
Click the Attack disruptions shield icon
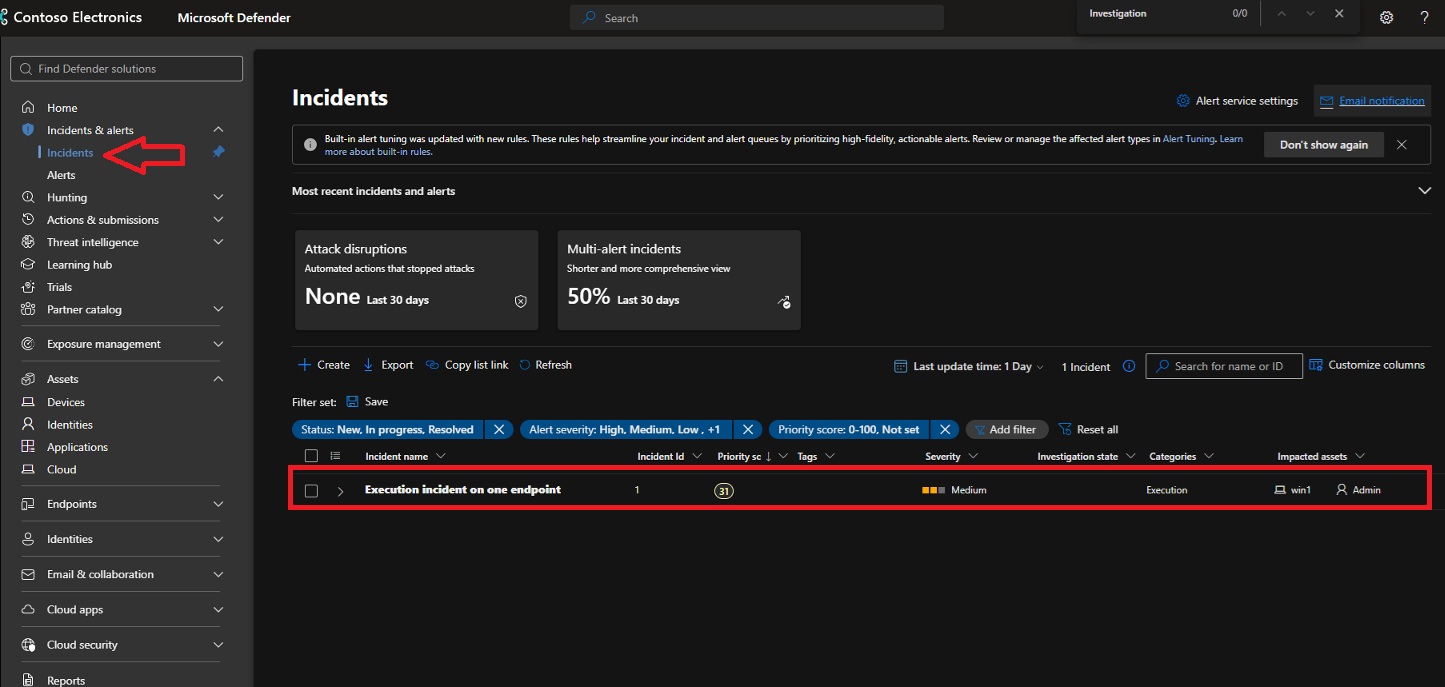[520, 301]
